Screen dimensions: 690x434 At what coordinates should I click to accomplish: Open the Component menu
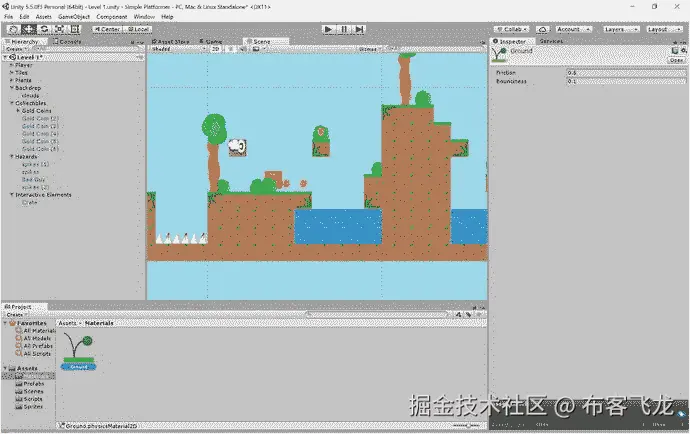click(112, 17)
